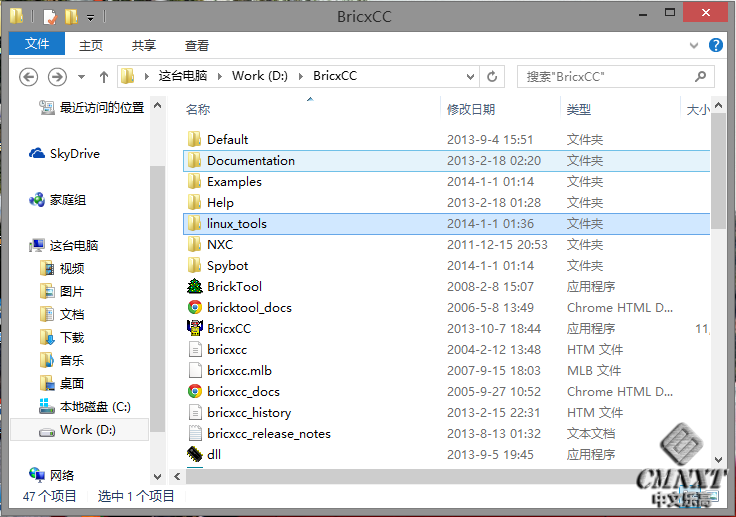Click the Properties quick access toolbar icon
This screenshot has width=736, height=517.
[x=50, y=17]
